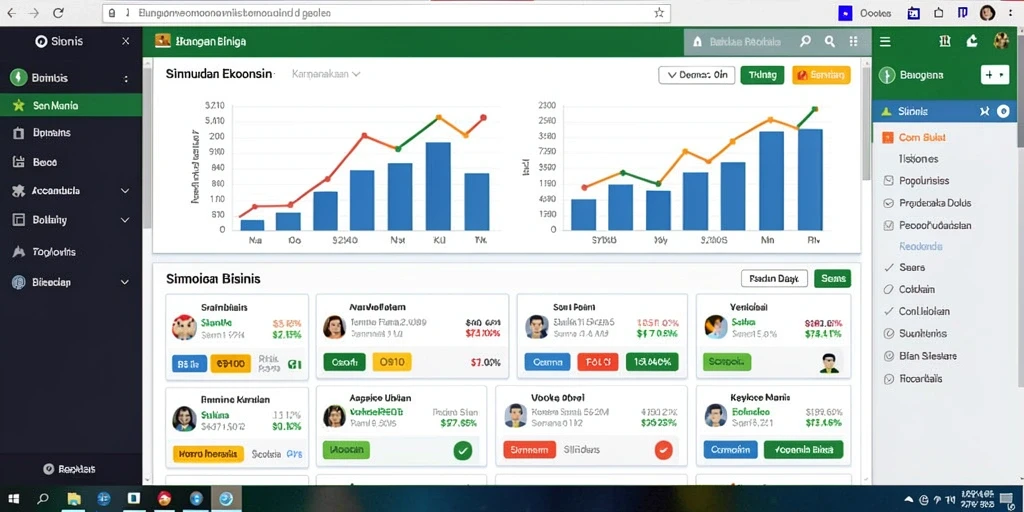Open the Windows Start button

click(x=13, y=499)
